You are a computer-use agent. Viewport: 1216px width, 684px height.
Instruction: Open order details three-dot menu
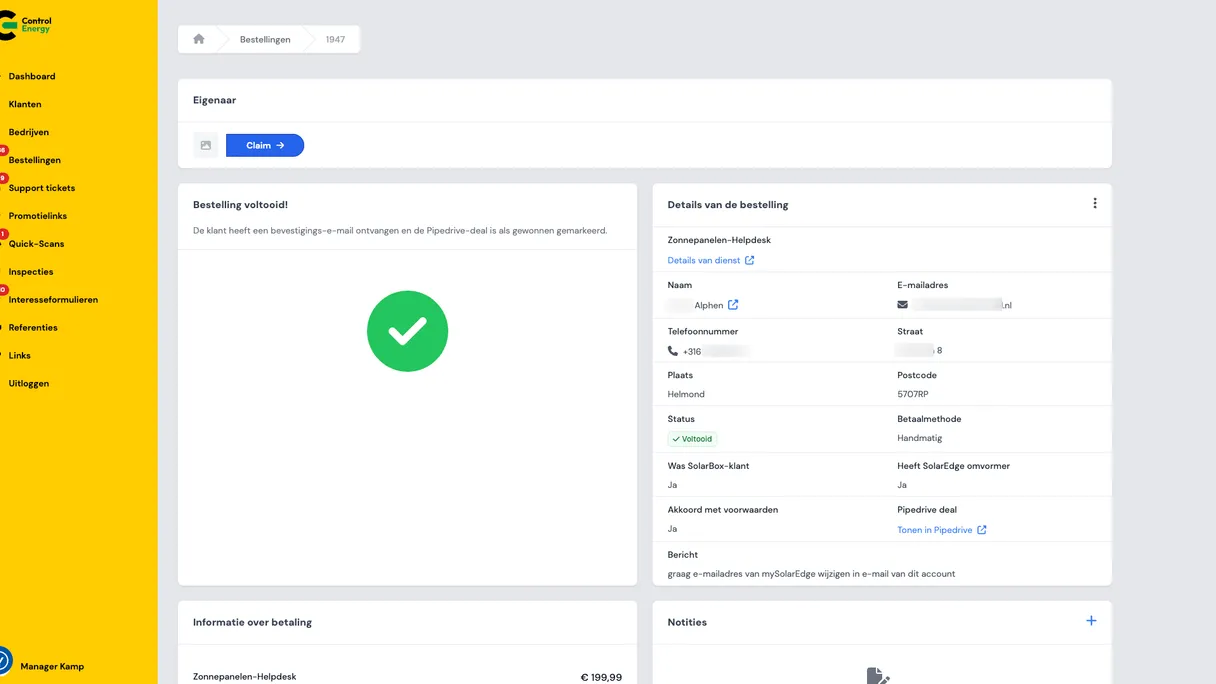click(x=1095, y=203)
